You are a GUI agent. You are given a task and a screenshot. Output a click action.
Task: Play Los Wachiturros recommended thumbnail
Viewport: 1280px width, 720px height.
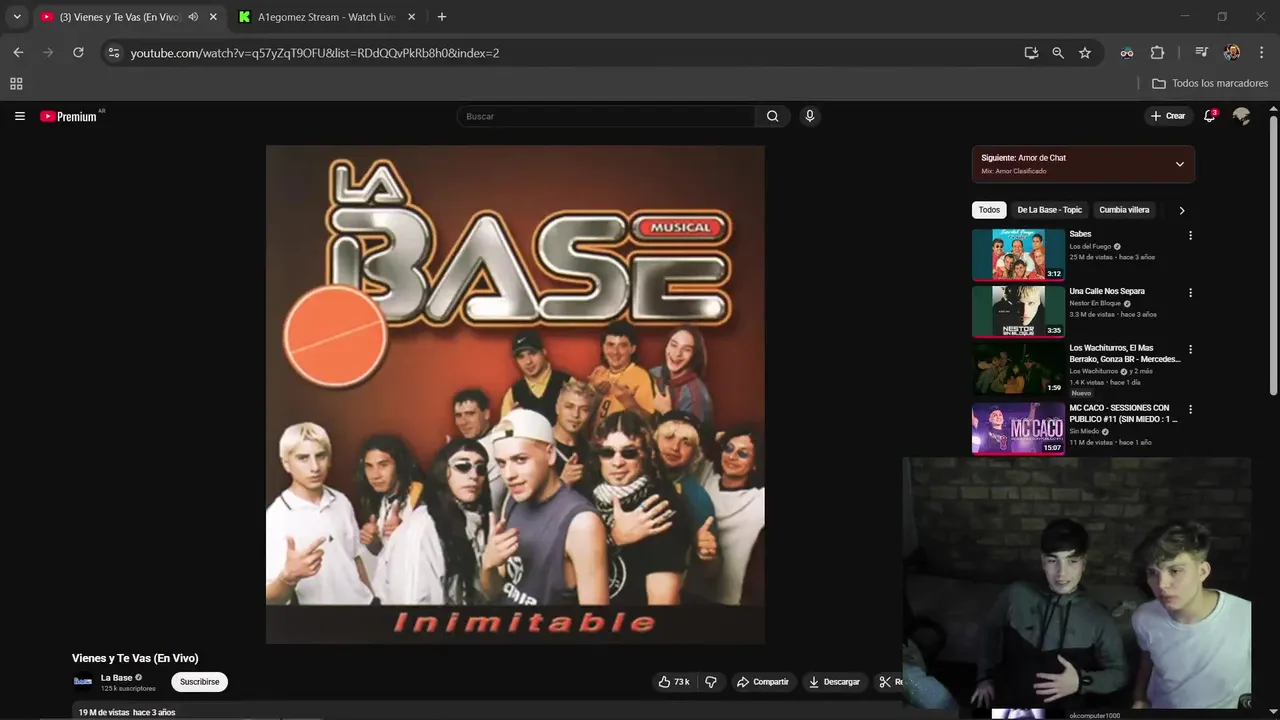pyautogui.click(x=1018, y=369)
